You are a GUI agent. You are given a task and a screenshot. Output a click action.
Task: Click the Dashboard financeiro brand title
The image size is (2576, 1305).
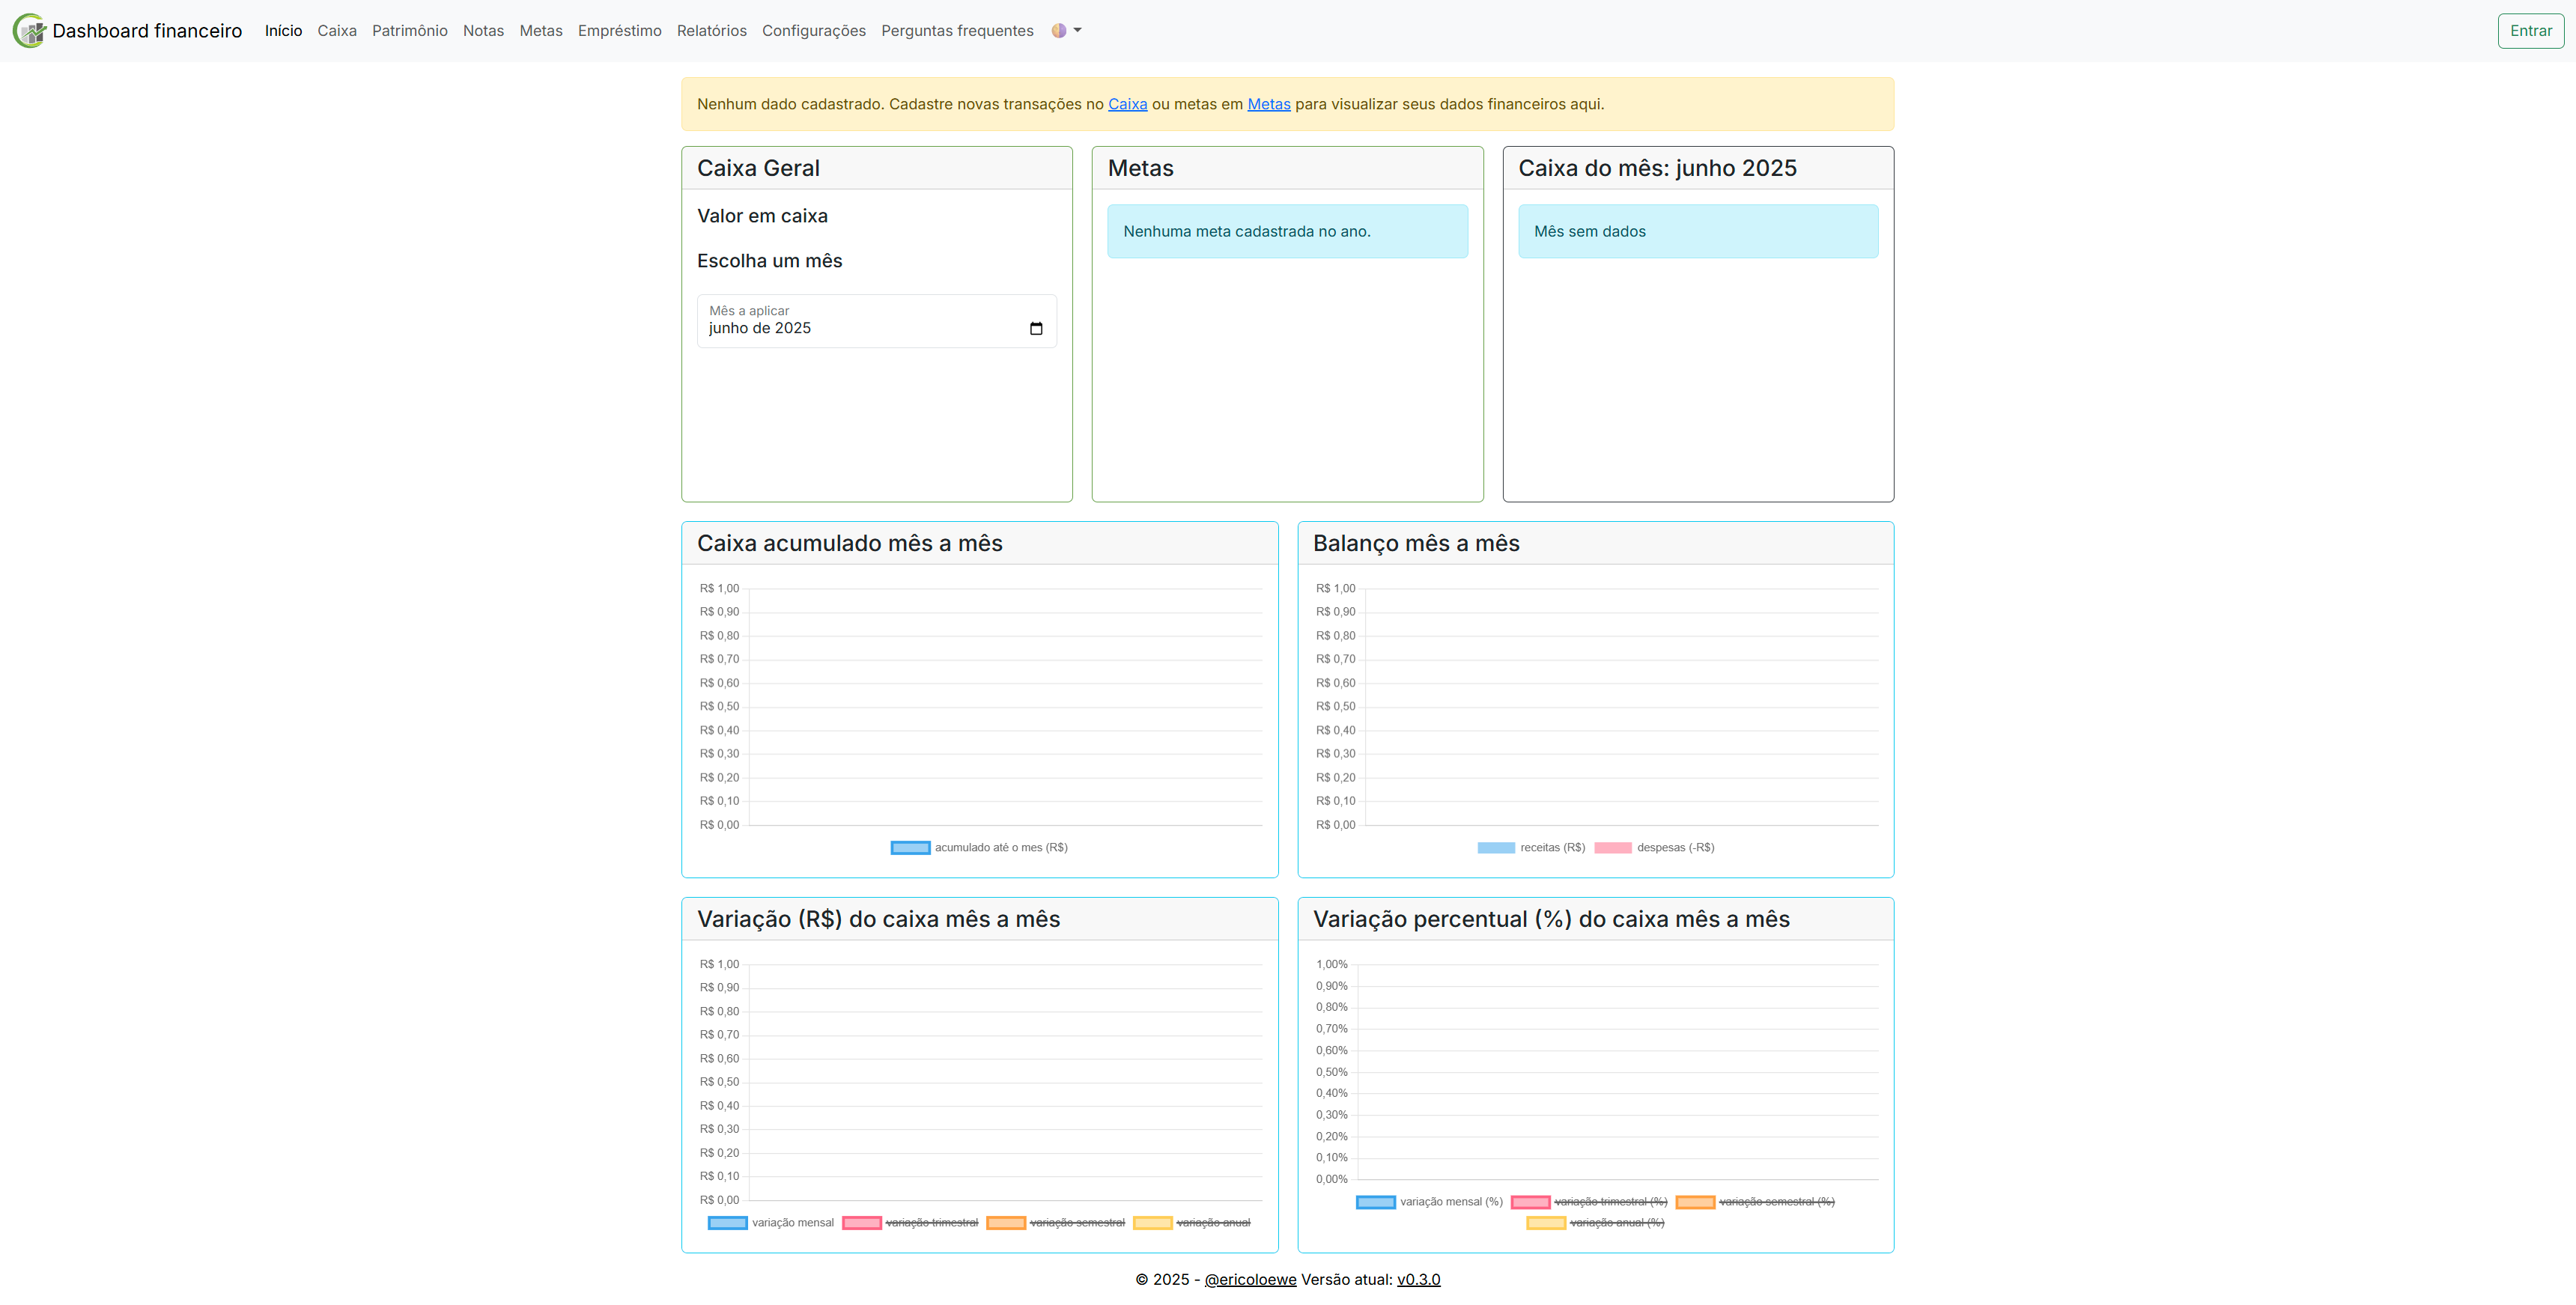147,31
